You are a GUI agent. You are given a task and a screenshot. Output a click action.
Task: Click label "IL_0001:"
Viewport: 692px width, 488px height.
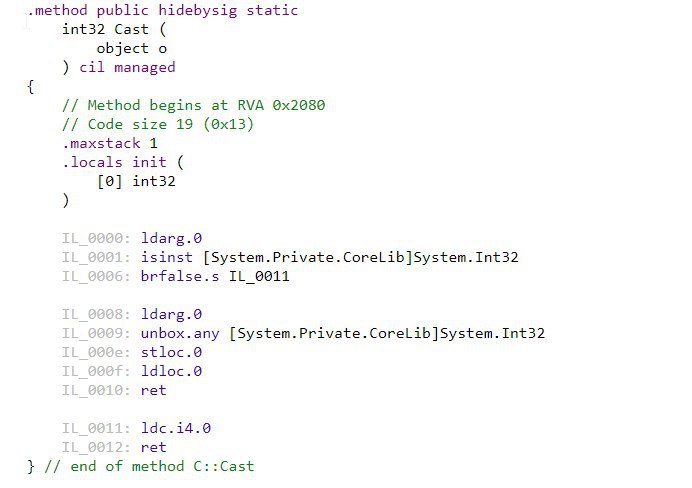(x=96, y=257)
